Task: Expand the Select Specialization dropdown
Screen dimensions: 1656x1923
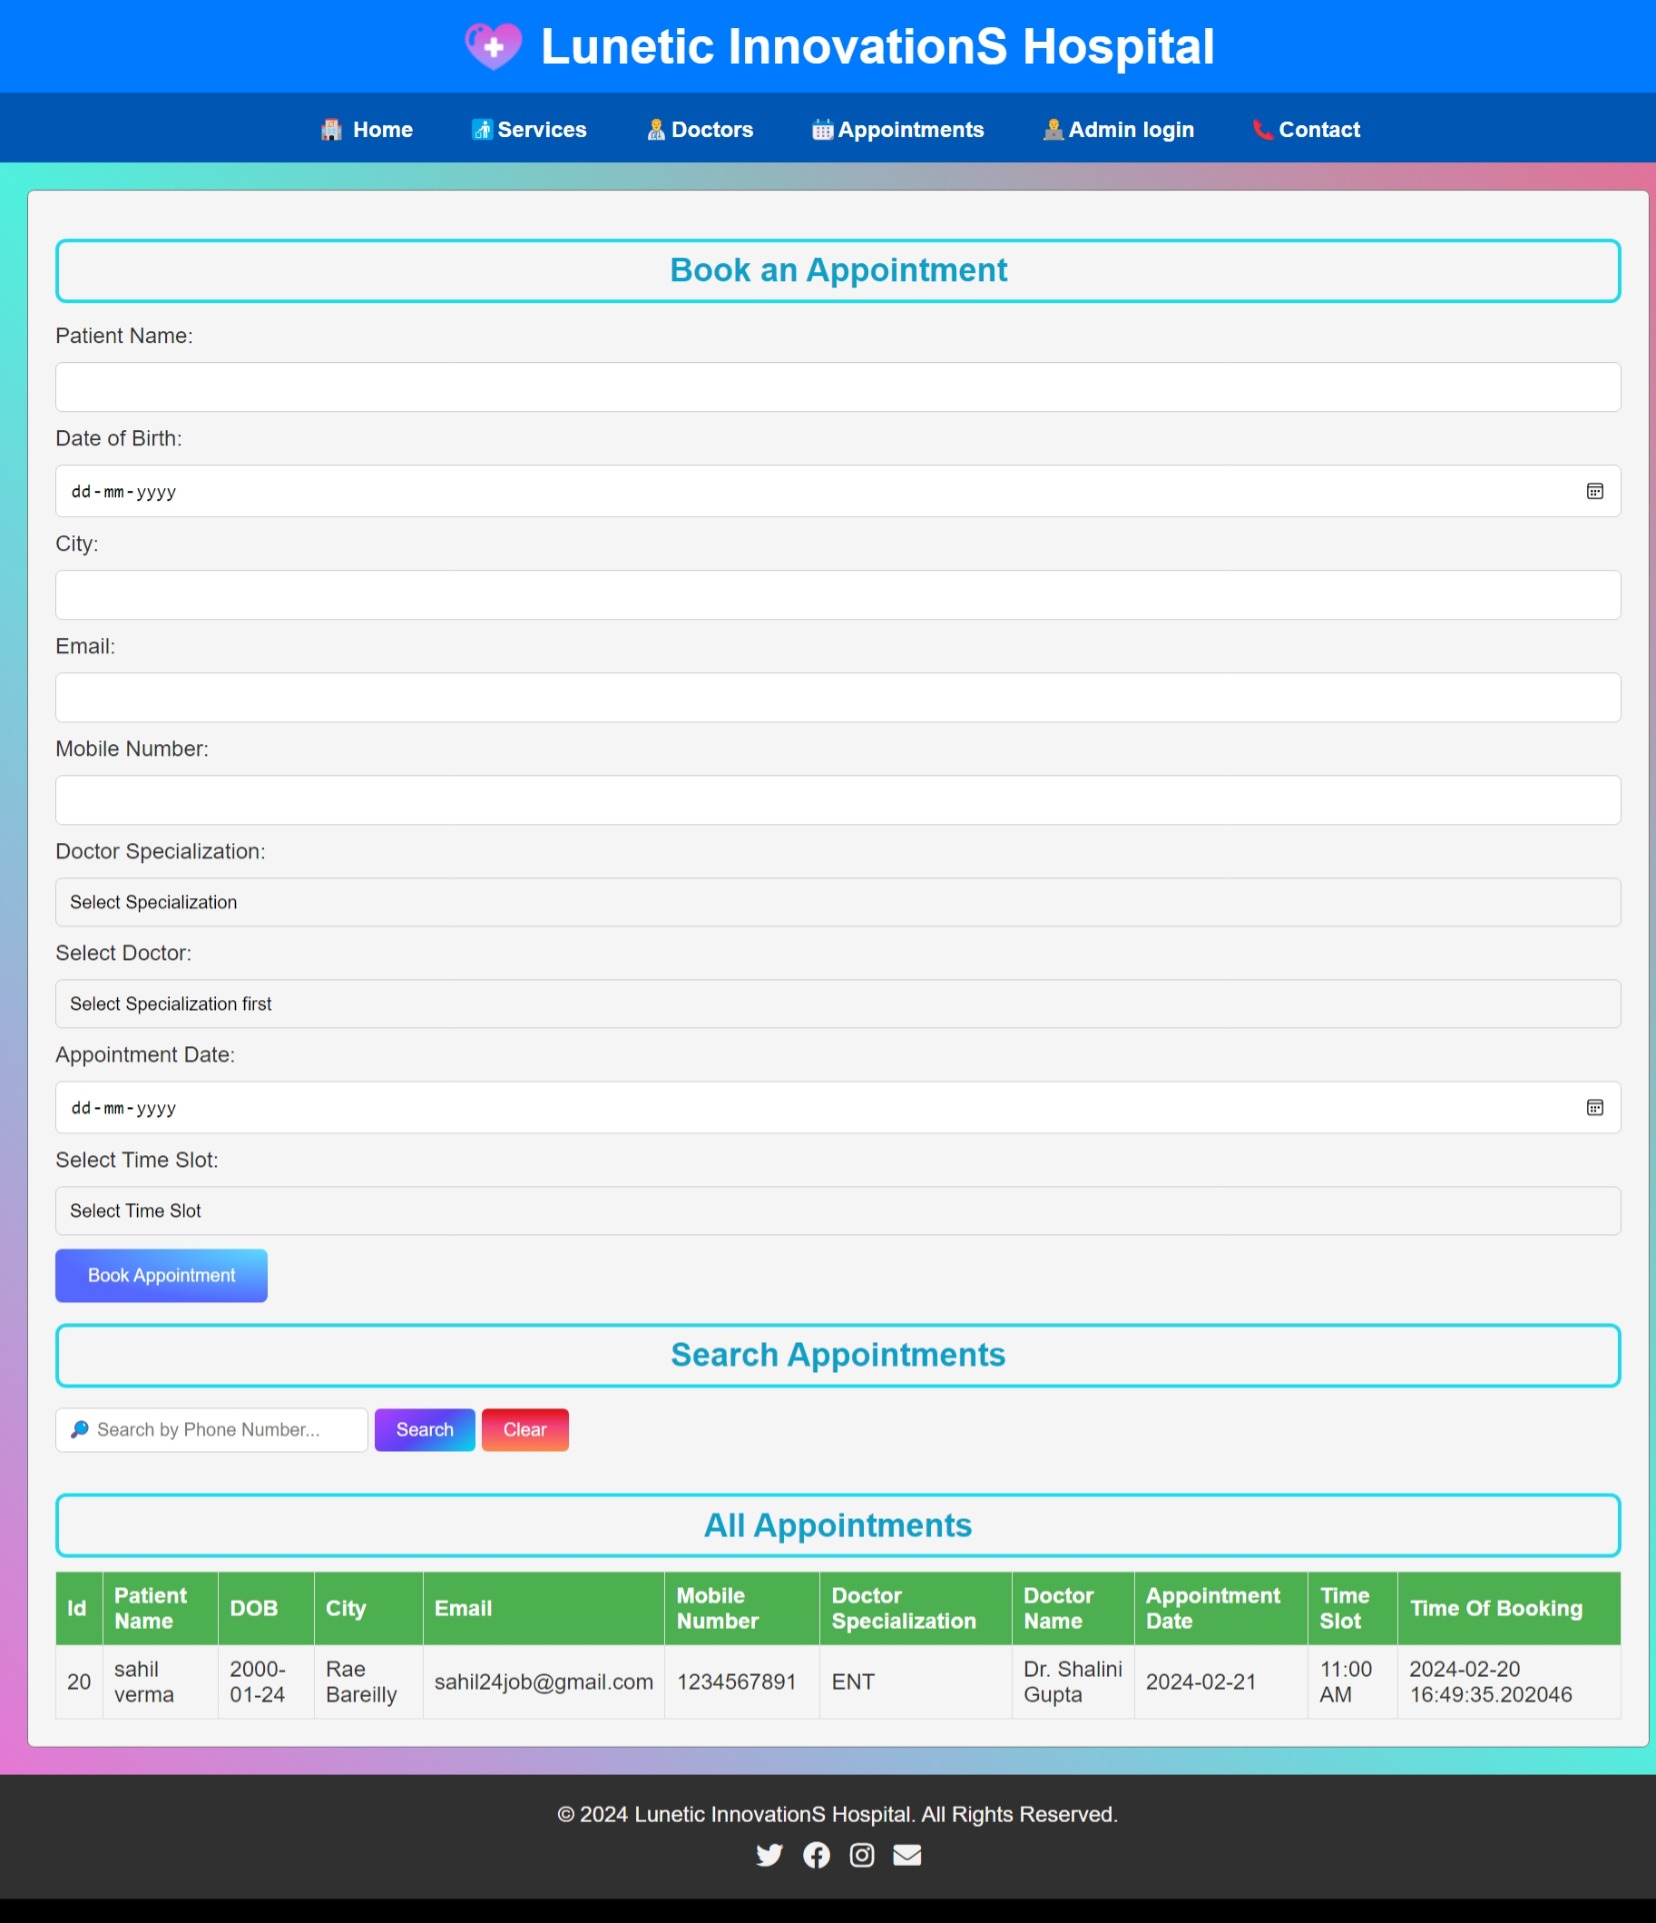Action: pyautogui.click(x=838, y=902)
